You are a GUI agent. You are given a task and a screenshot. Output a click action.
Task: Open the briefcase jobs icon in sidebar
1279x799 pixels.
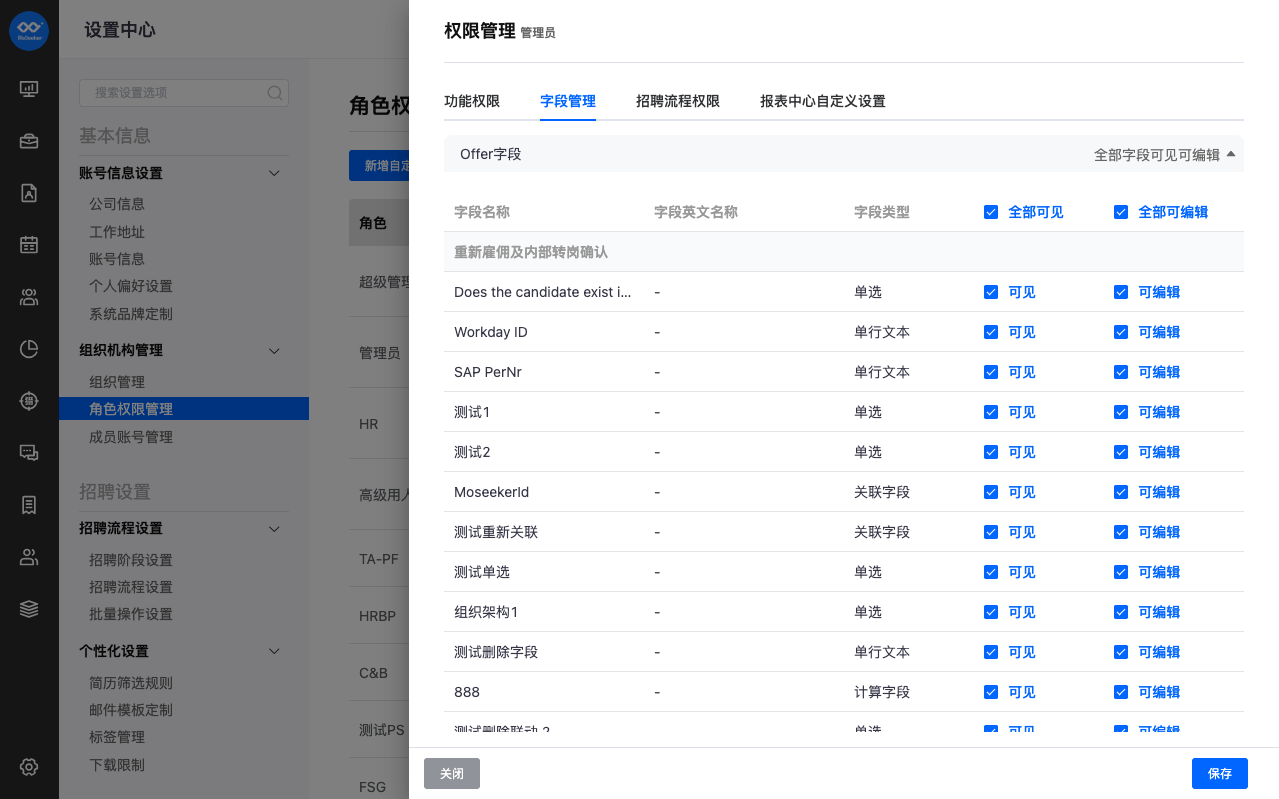[x=29, y=141]
